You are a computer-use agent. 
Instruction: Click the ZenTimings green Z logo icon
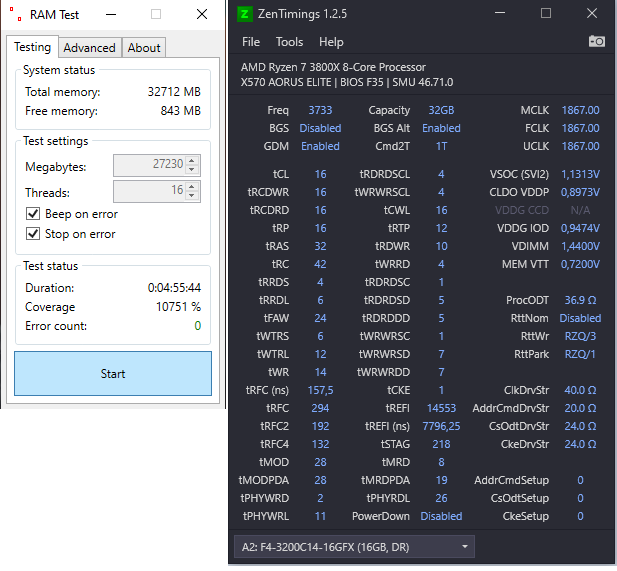pos(244,14)
